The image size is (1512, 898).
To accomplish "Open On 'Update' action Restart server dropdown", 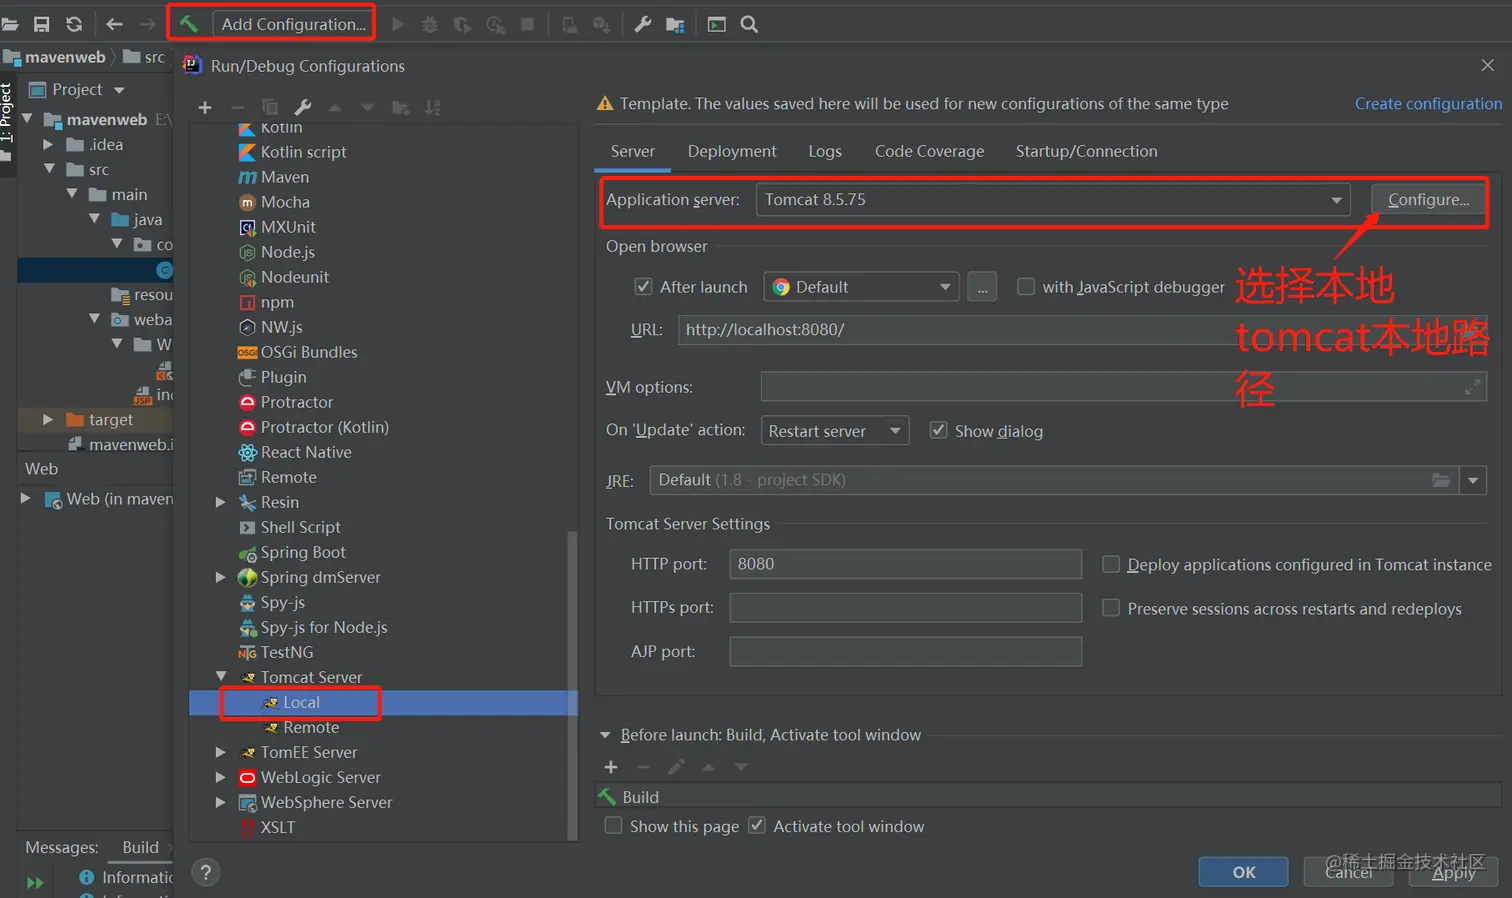I will pos(835,431).
